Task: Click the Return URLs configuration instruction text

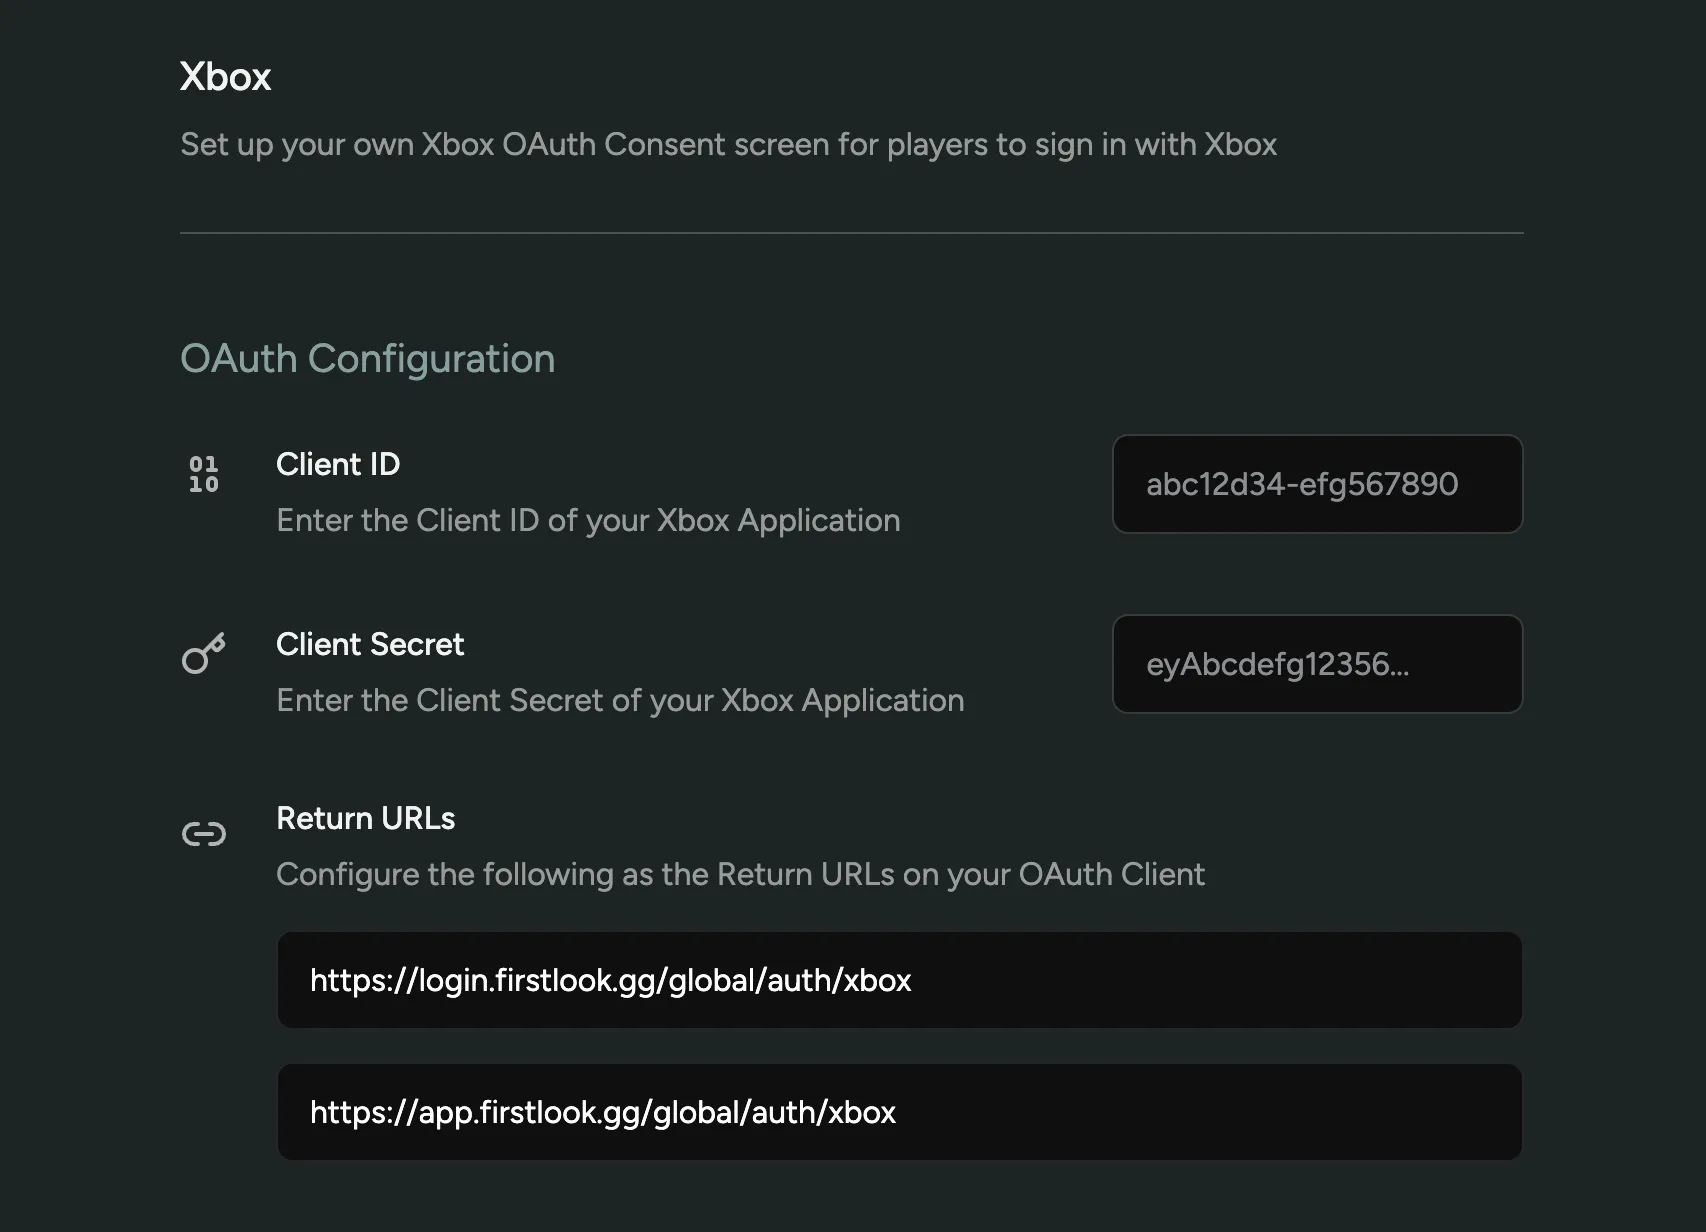Action: [740, 874]
